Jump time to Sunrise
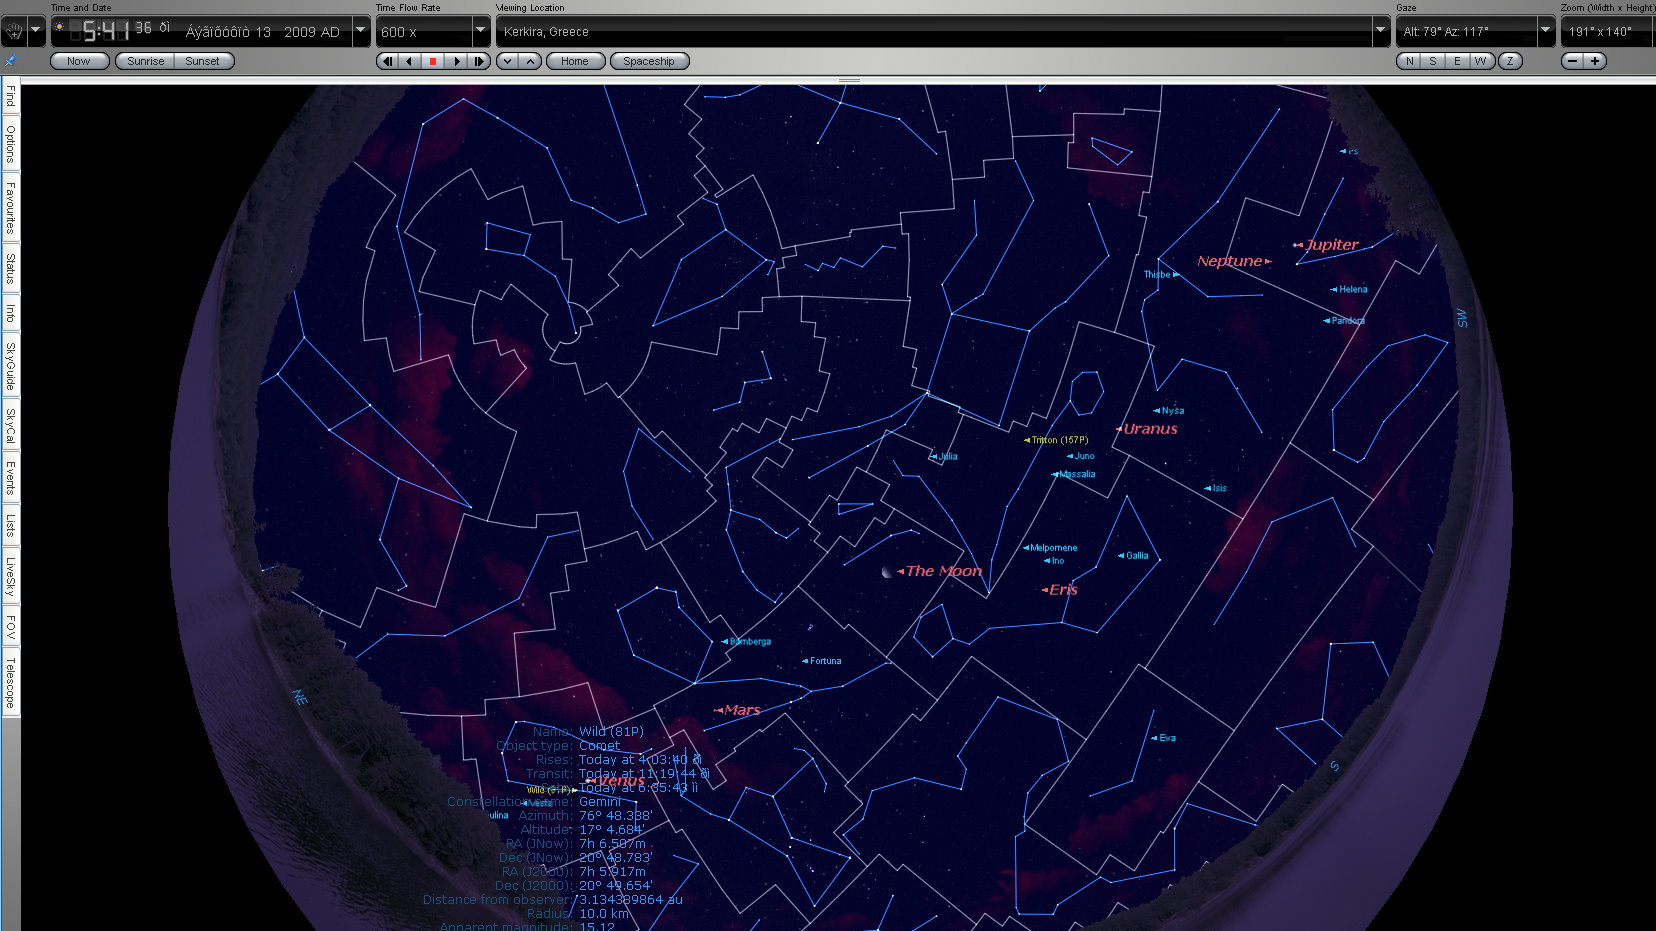Image resolution: width=1656 pixels, height=931 pixels. coord(146,61)
